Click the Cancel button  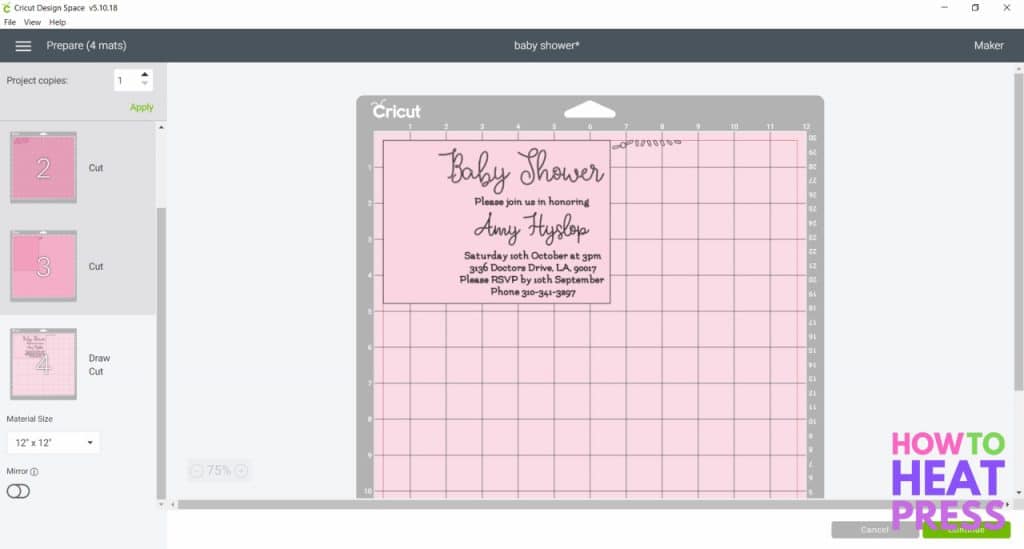pos(874,529)
